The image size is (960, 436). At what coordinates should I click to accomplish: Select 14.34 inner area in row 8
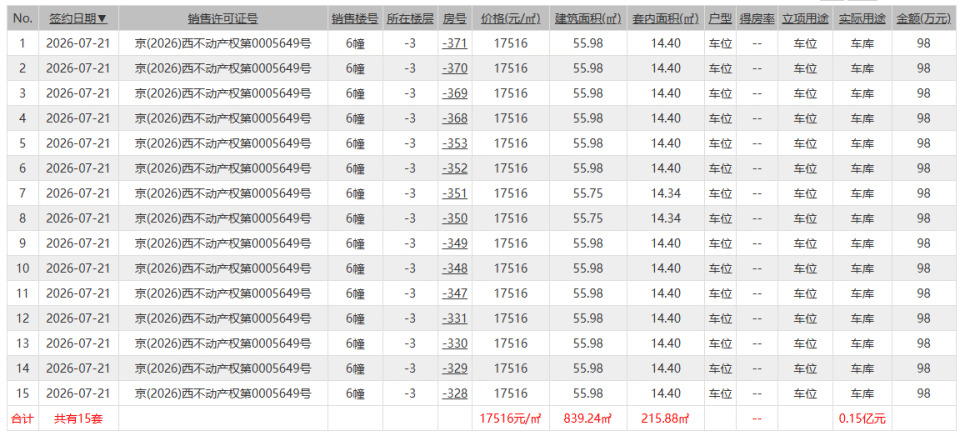pyautogui.click(x=666, y=219)
